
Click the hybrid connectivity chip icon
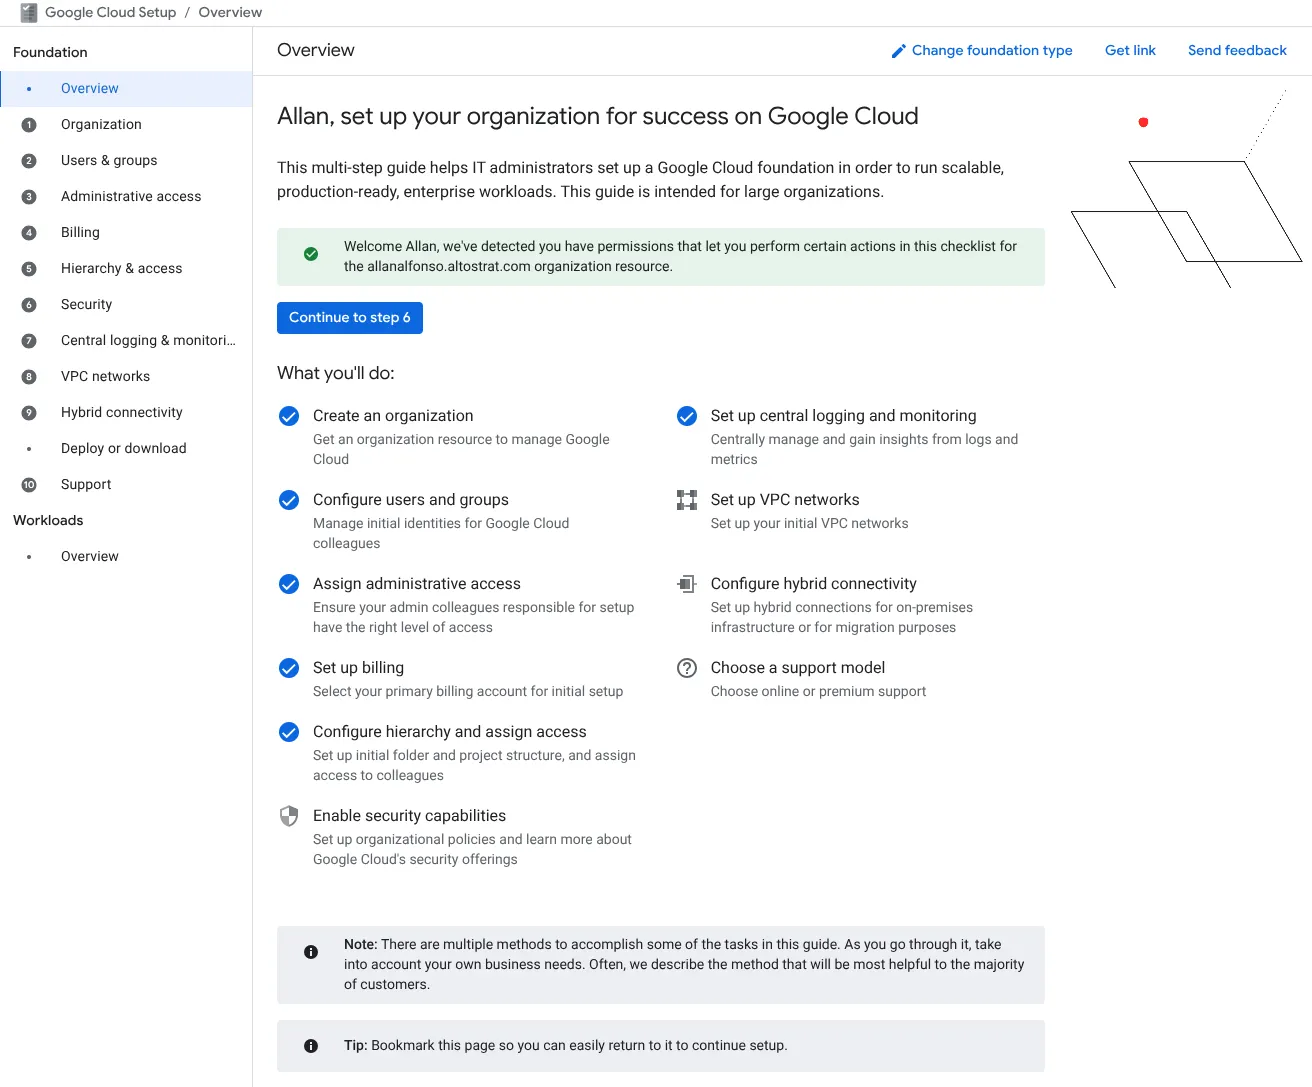coord(687,584)
